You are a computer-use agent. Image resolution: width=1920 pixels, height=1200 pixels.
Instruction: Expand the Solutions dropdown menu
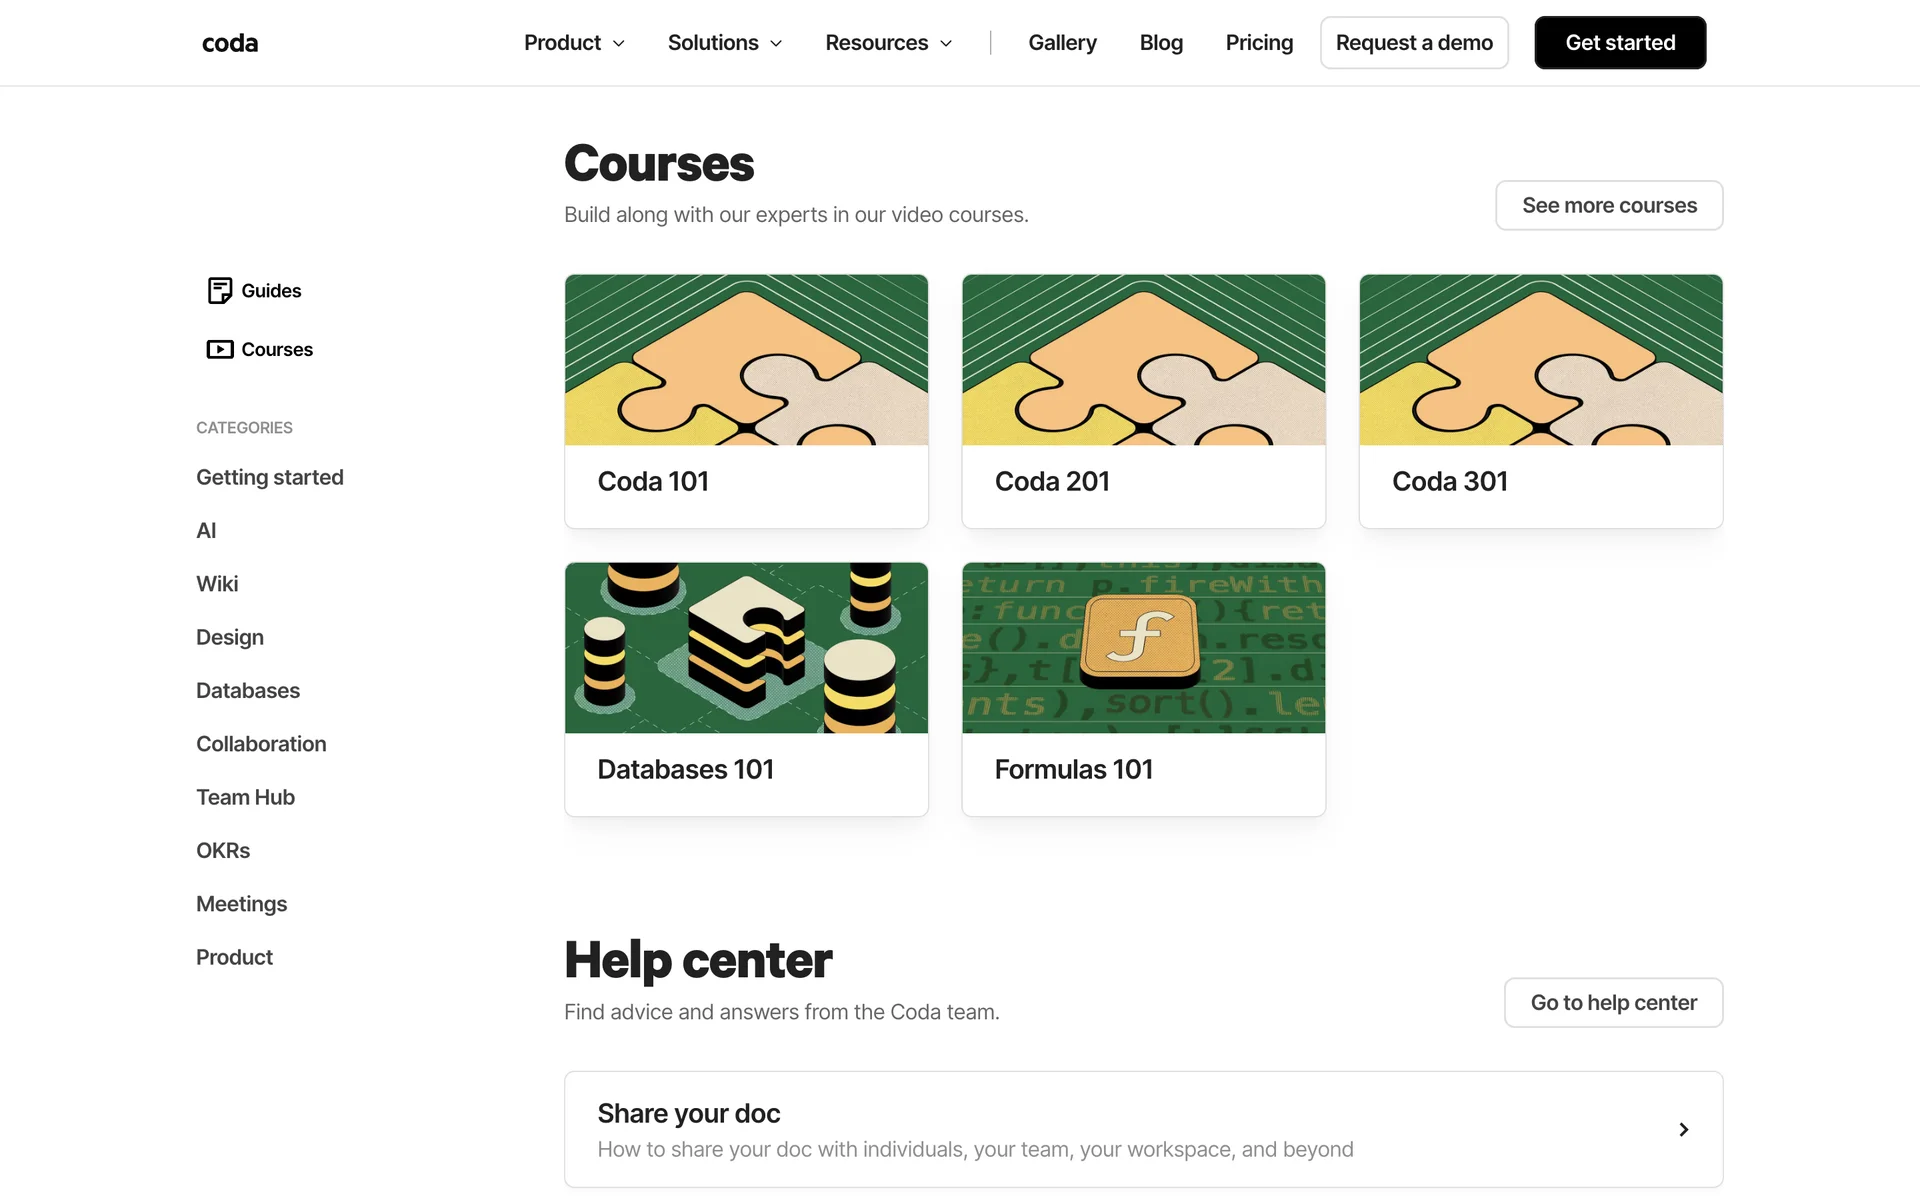[725, 43]
